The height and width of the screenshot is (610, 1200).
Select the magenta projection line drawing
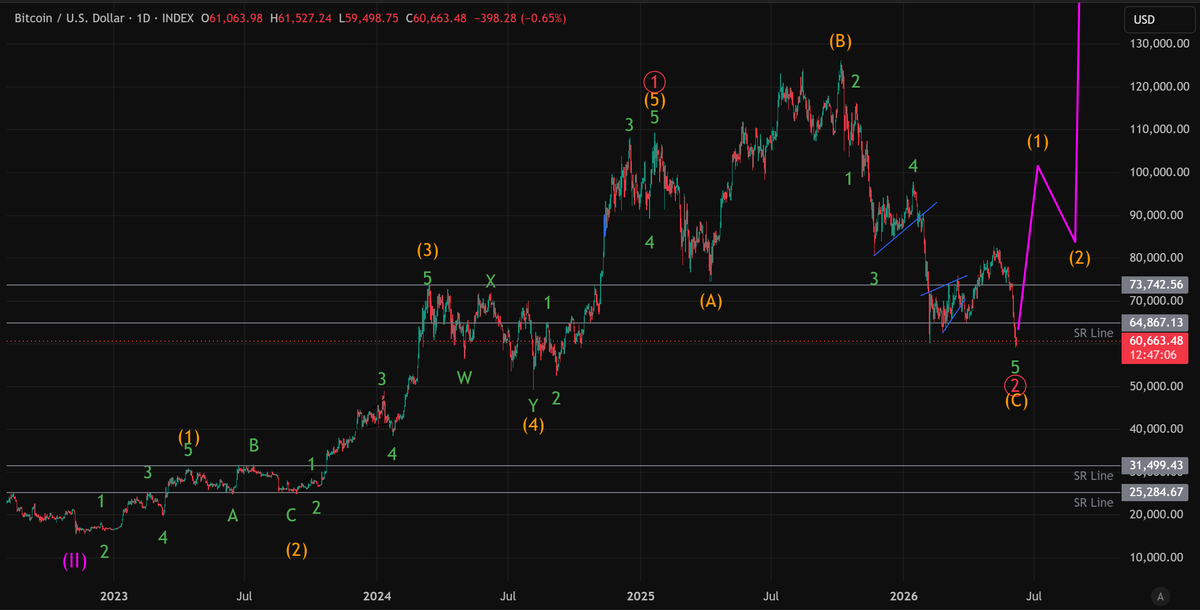[1057, 205]
